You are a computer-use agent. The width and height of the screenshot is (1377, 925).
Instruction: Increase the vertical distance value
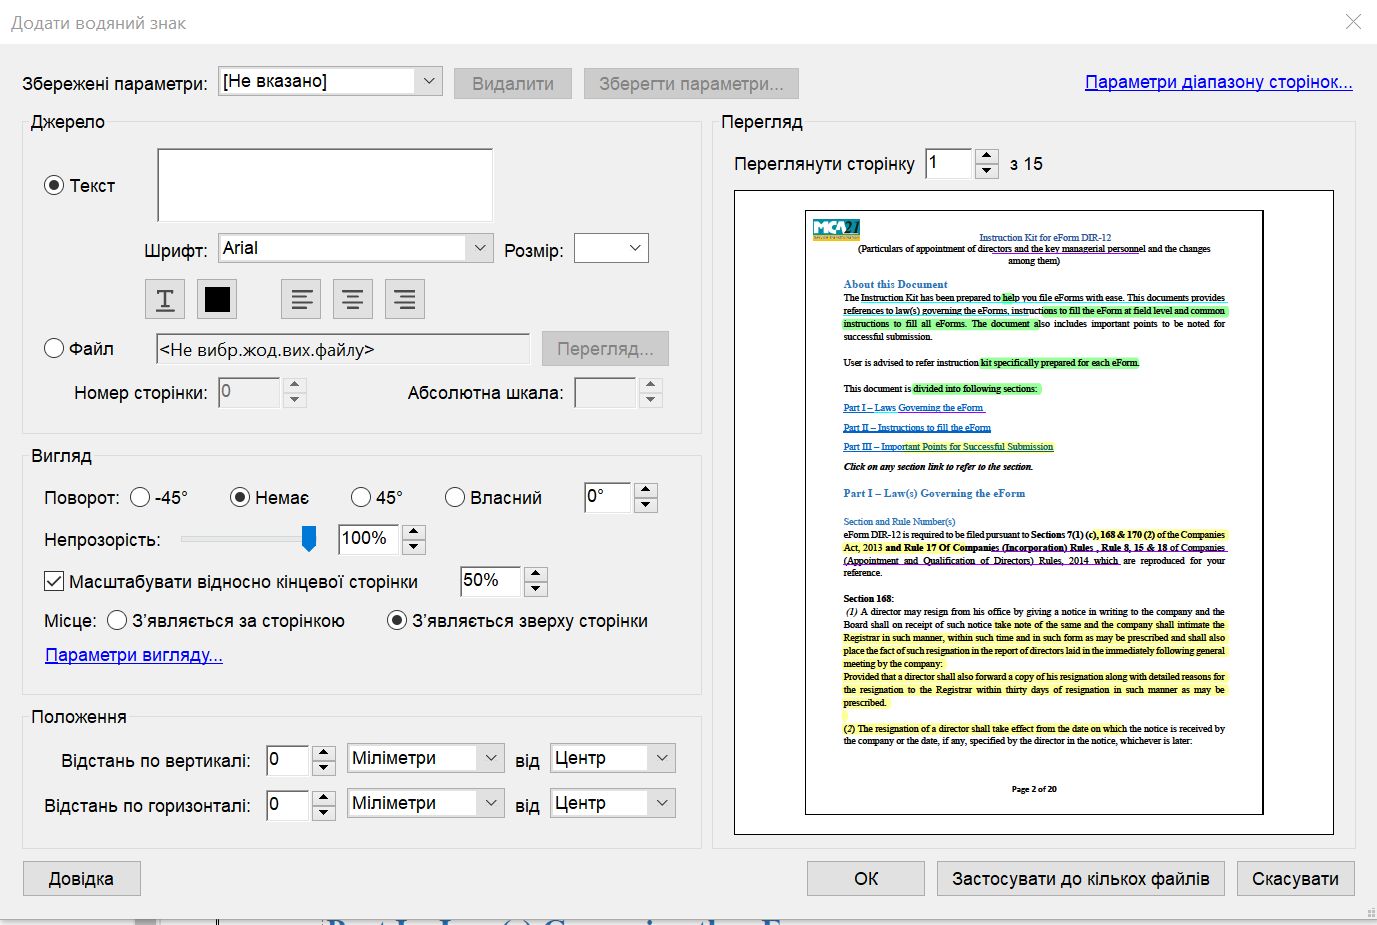(x=323, y=752)
